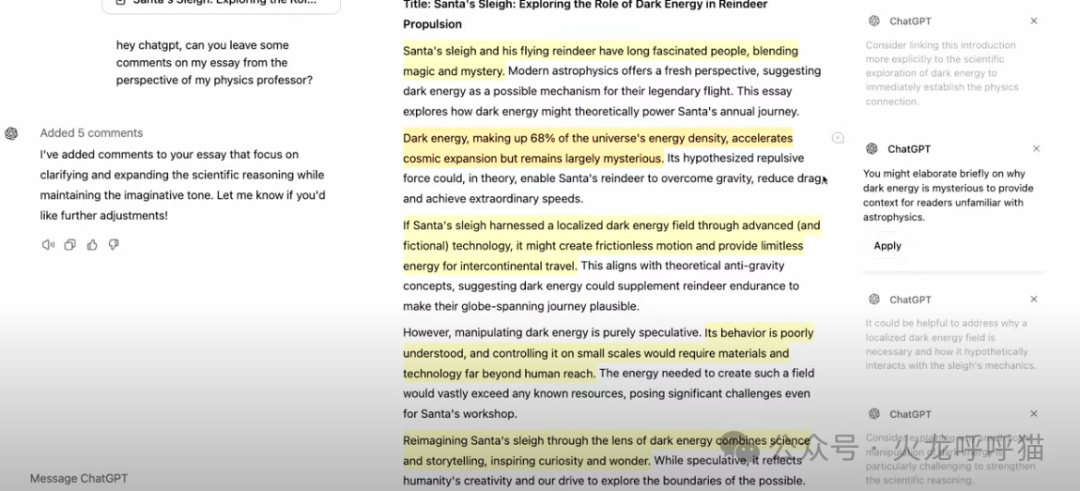Give thumbs up to the response
Image resolution: width=1080 pixels, height=491 pixels.
(x=92, y=244)
